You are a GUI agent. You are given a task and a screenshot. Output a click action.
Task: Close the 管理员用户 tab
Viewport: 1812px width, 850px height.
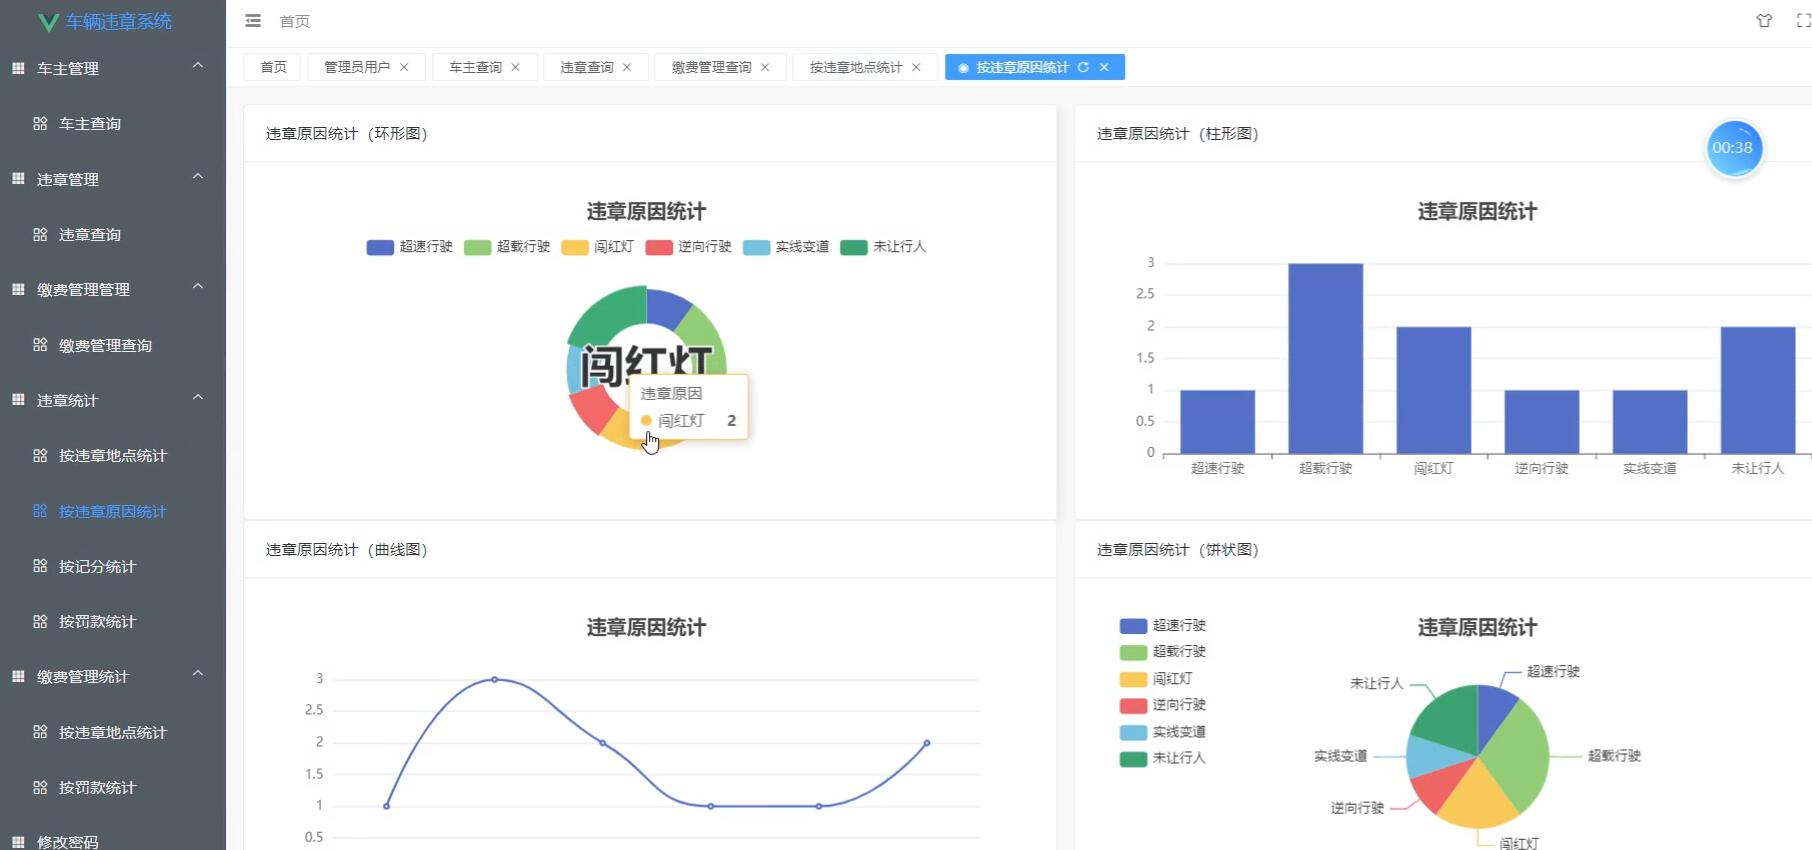pos(404,67)
